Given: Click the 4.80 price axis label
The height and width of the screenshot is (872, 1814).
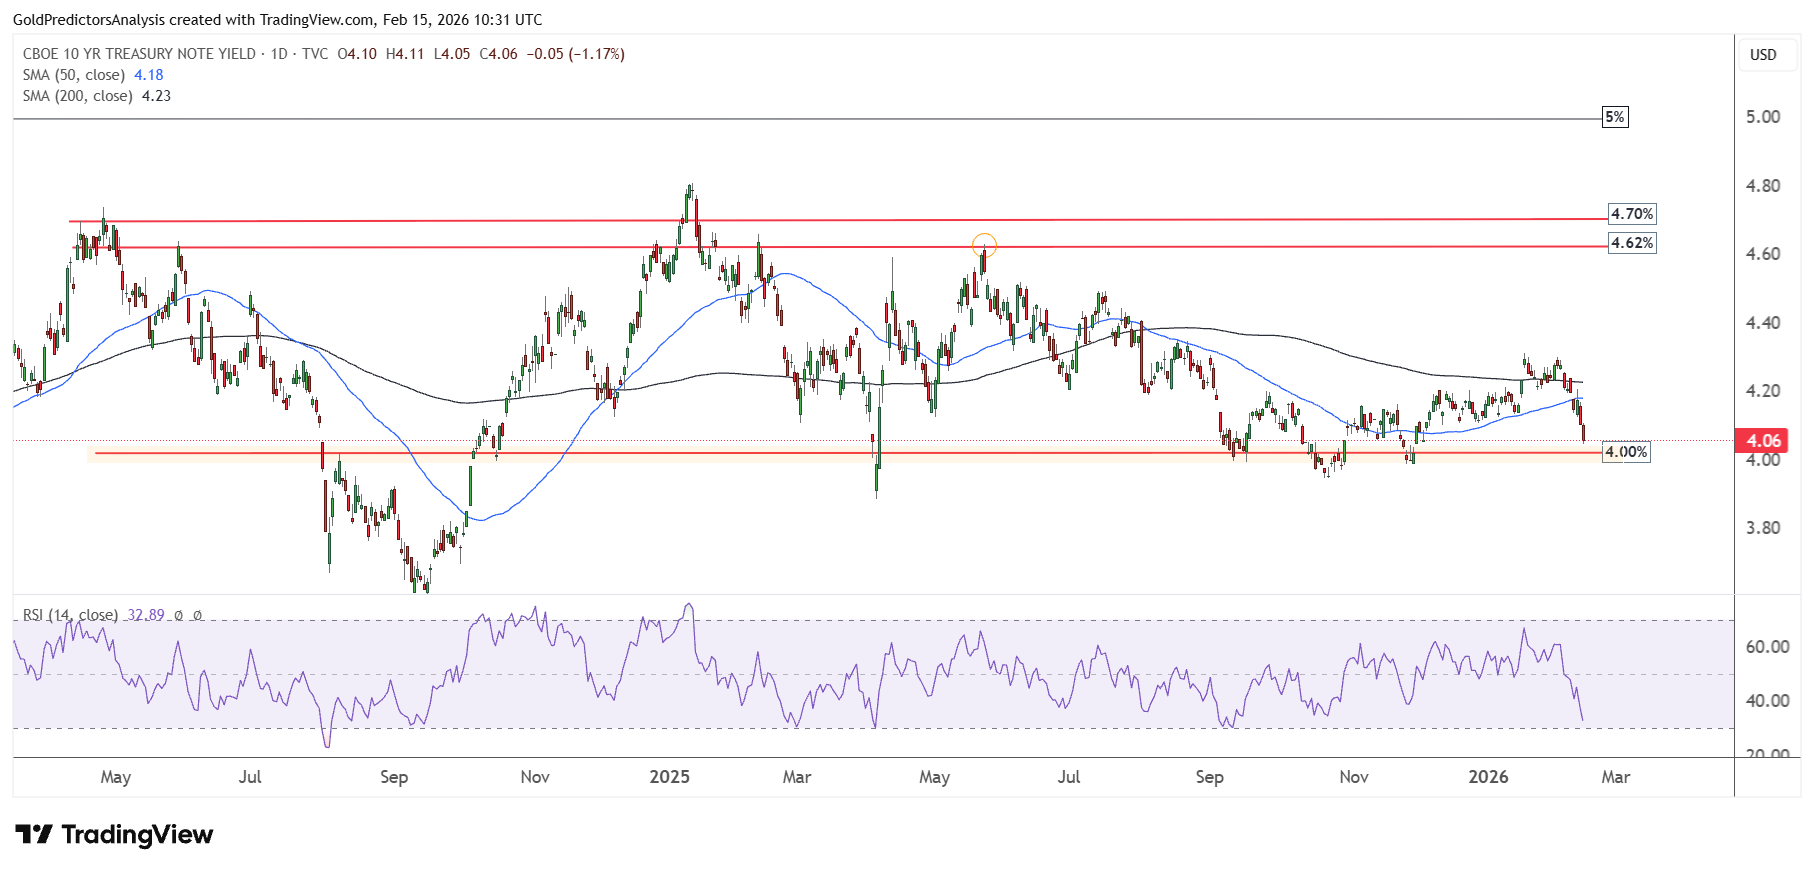Looking at the screenshot, I should tap(1763, 186).
